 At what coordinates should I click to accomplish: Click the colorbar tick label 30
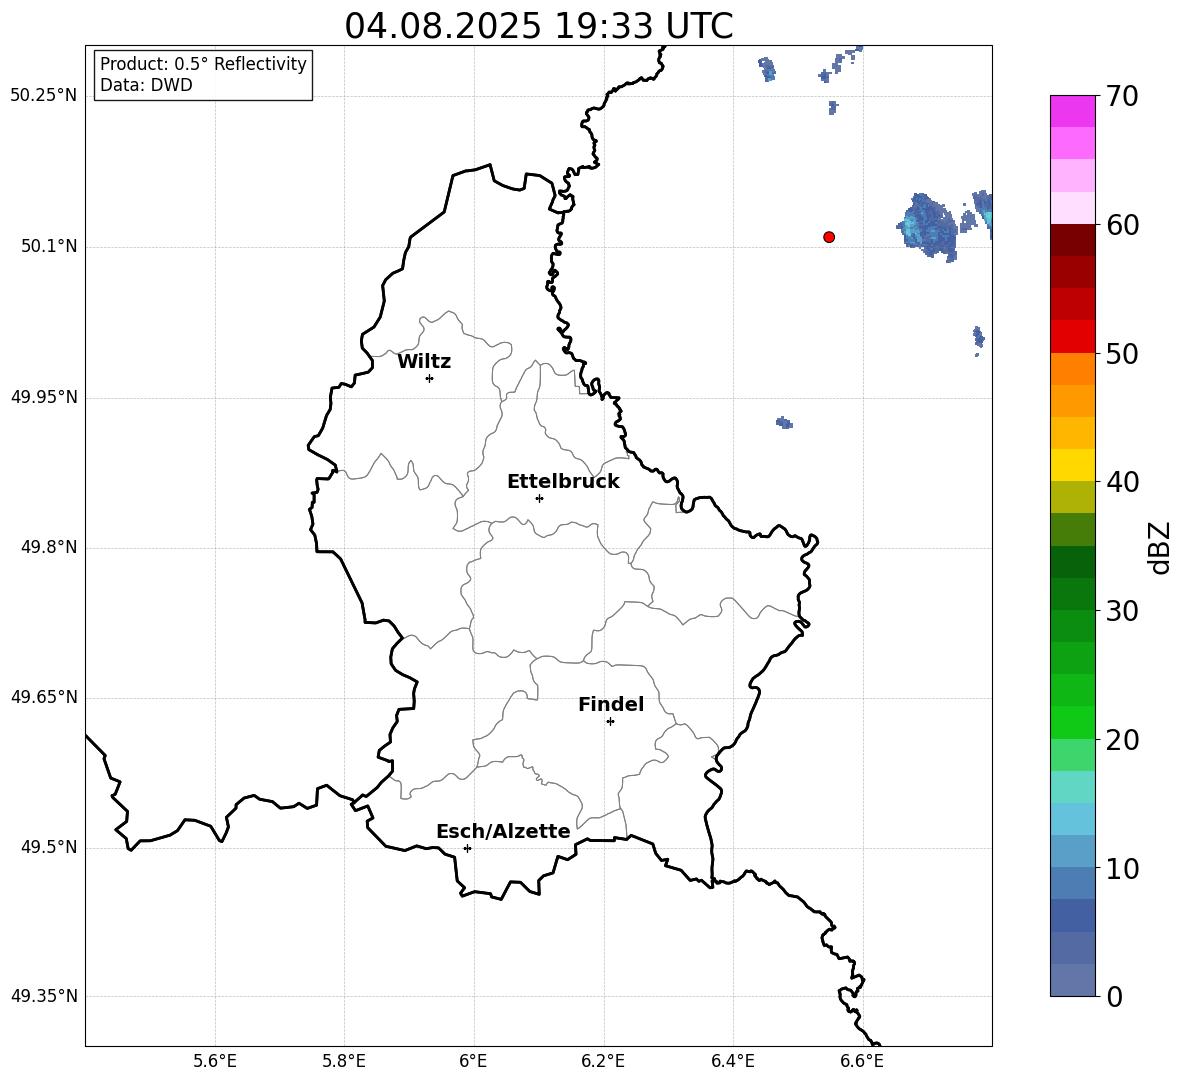1122,611
